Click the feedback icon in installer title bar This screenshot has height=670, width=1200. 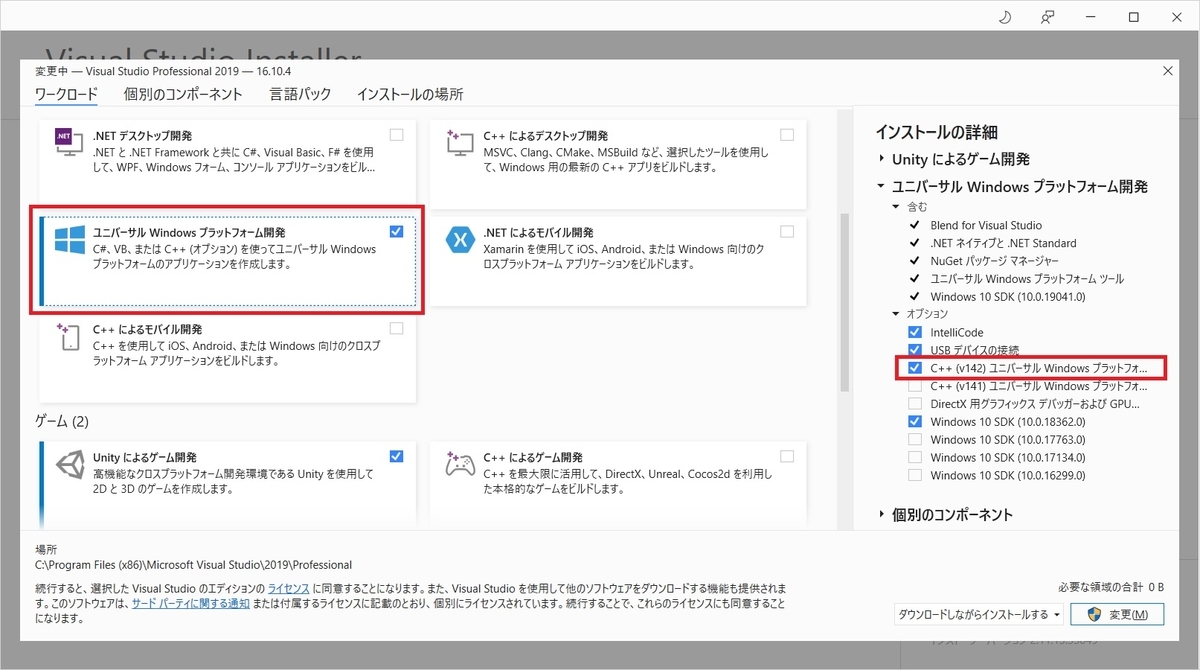pyautogui.click(x=1047, y=17)
